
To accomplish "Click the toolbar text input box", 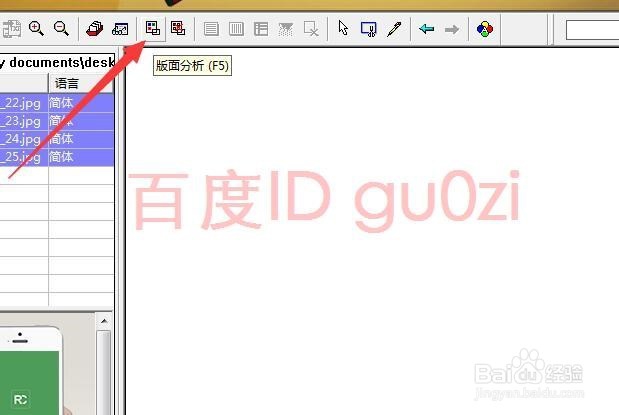I will [592, 30].
